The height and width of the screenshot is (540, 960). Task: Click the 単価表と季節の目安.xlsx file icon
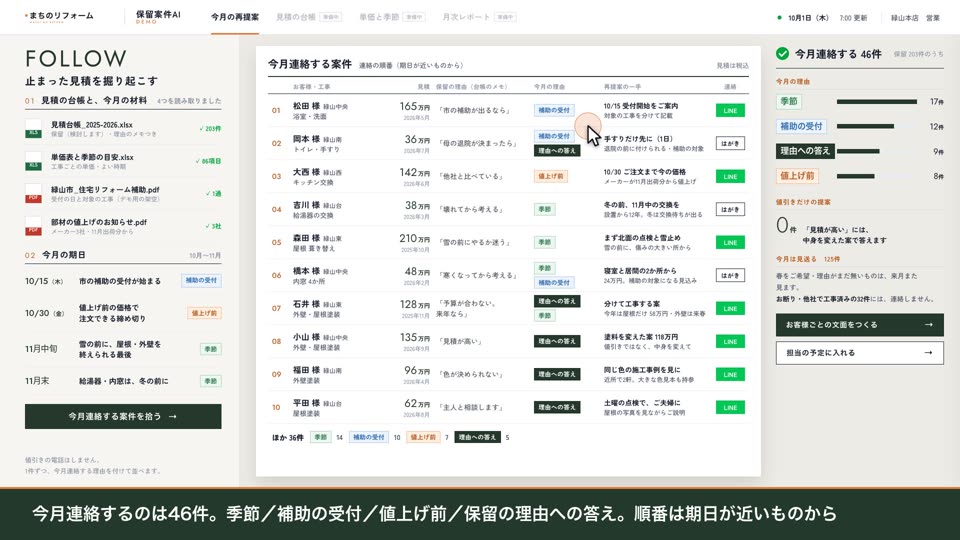click(33, 161)
